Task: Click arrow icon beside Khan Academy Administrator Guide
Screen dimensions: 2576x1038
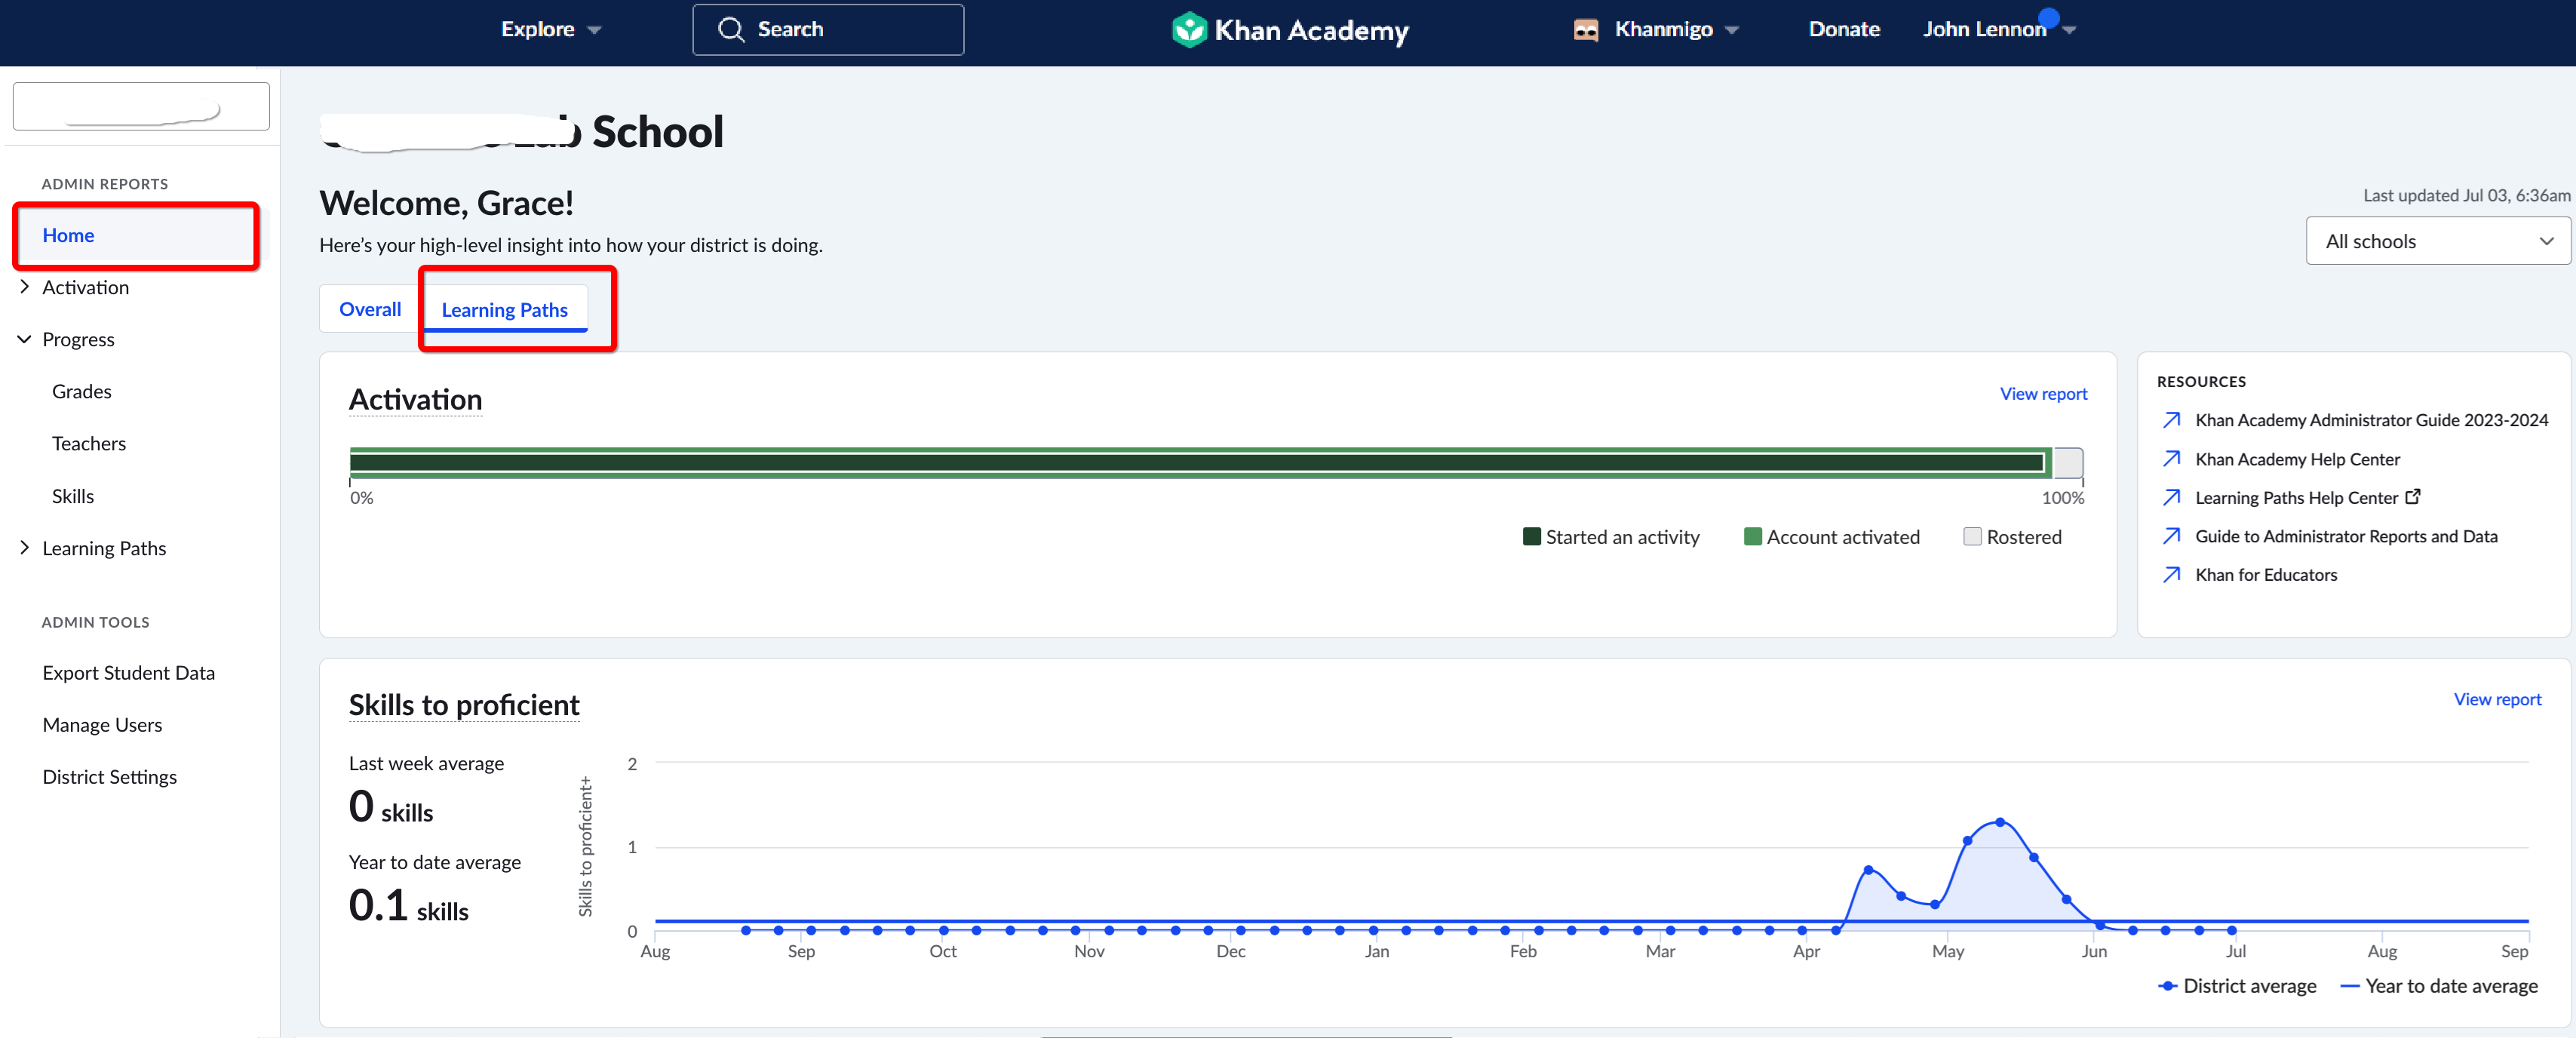Action: (x=2172, y=420)
